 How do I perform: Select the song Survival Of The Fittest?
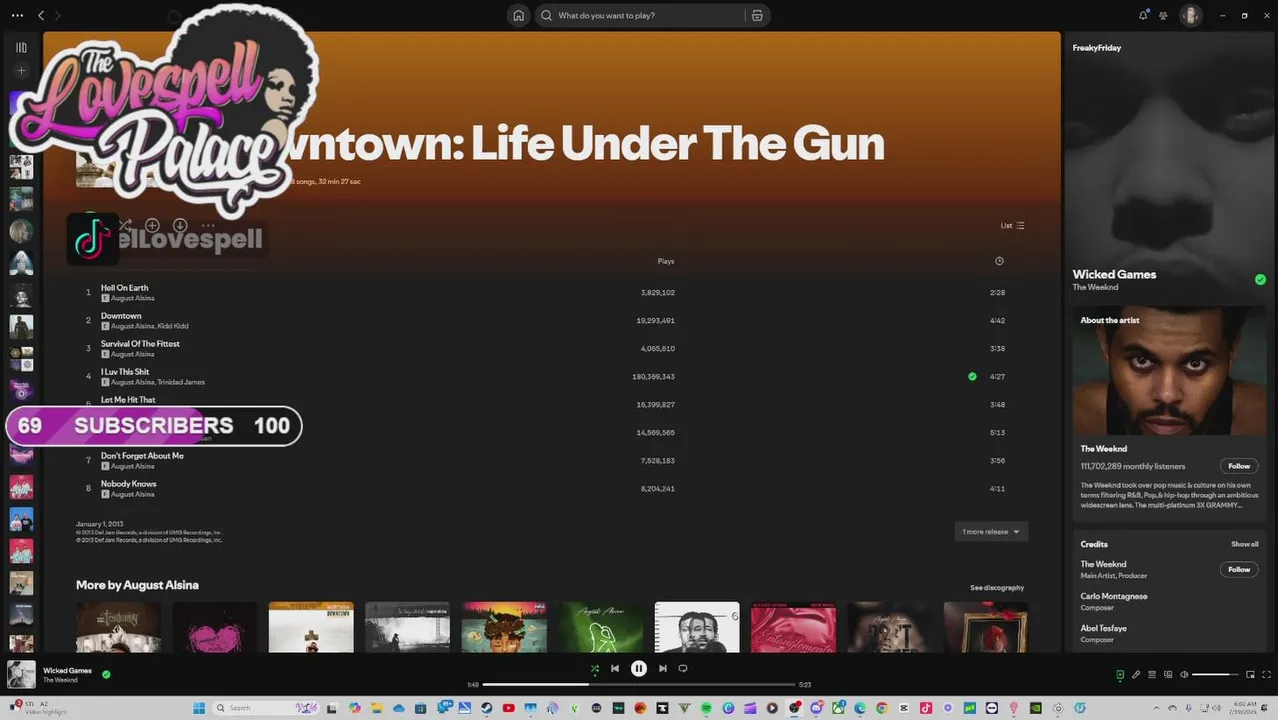click(140, 344)
